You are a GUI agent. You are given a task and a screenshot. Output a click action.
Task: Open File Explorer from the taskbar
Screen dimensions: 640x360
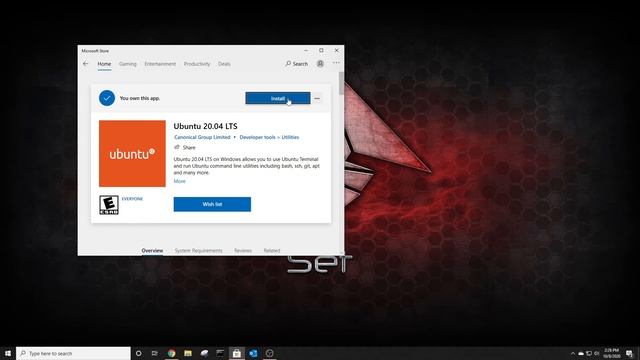coord(188,353)
